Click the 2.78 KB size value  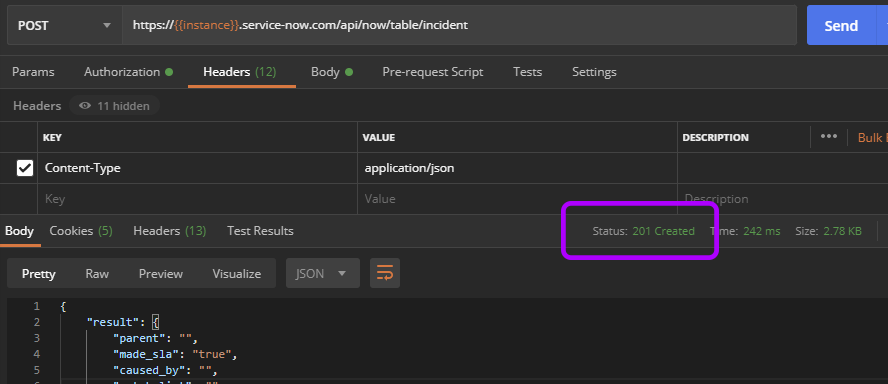(x=842, y=231)
